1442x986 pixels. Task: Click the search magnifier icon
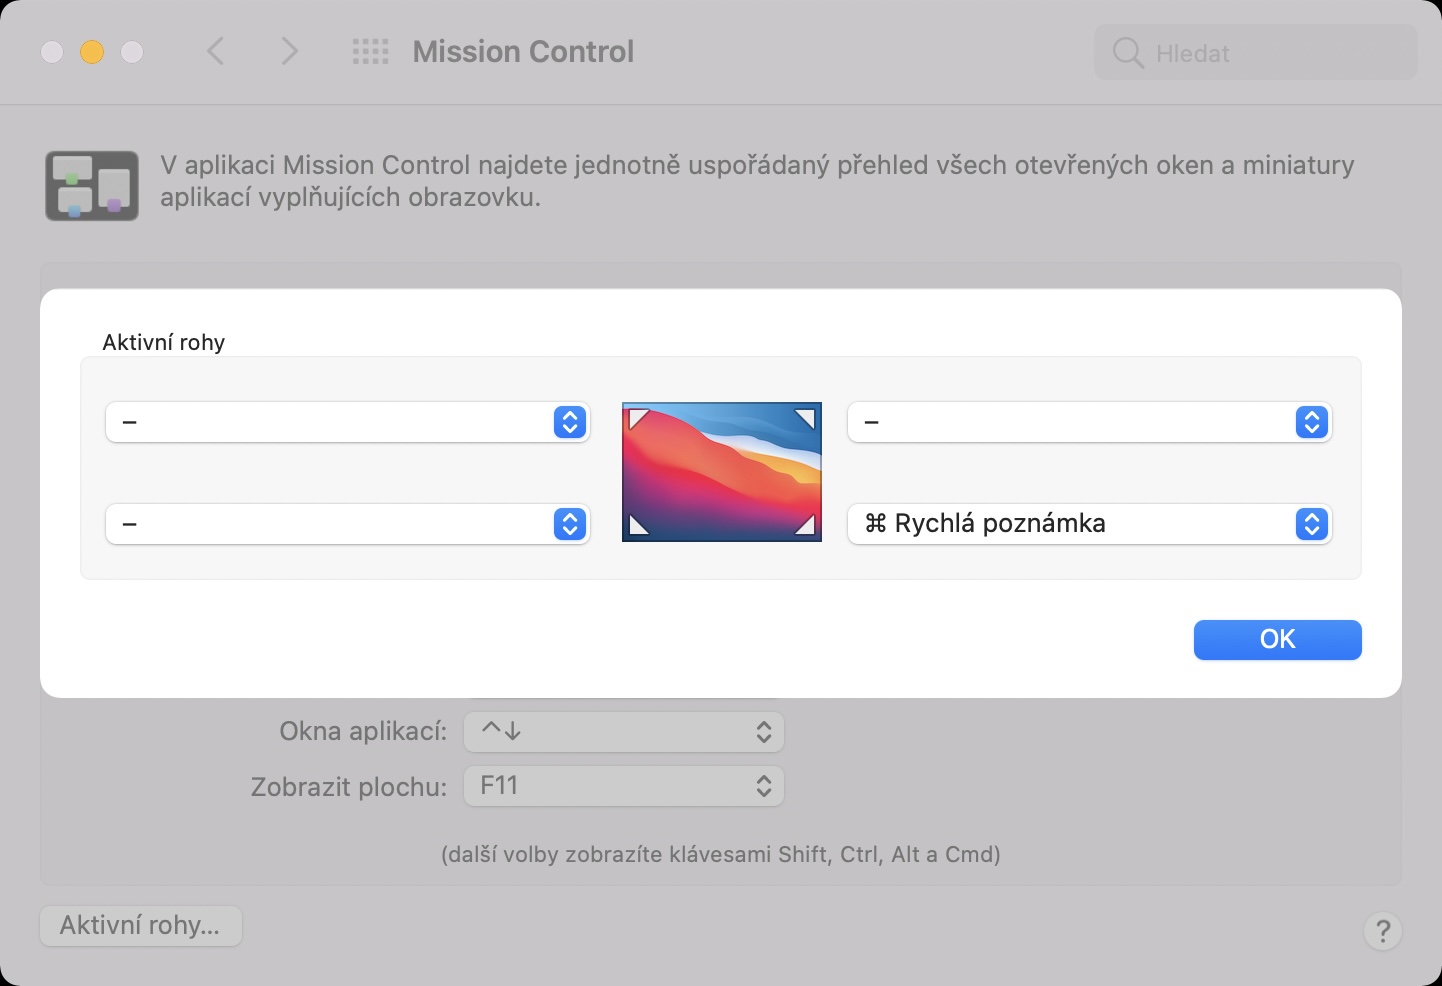(1127, 53)
